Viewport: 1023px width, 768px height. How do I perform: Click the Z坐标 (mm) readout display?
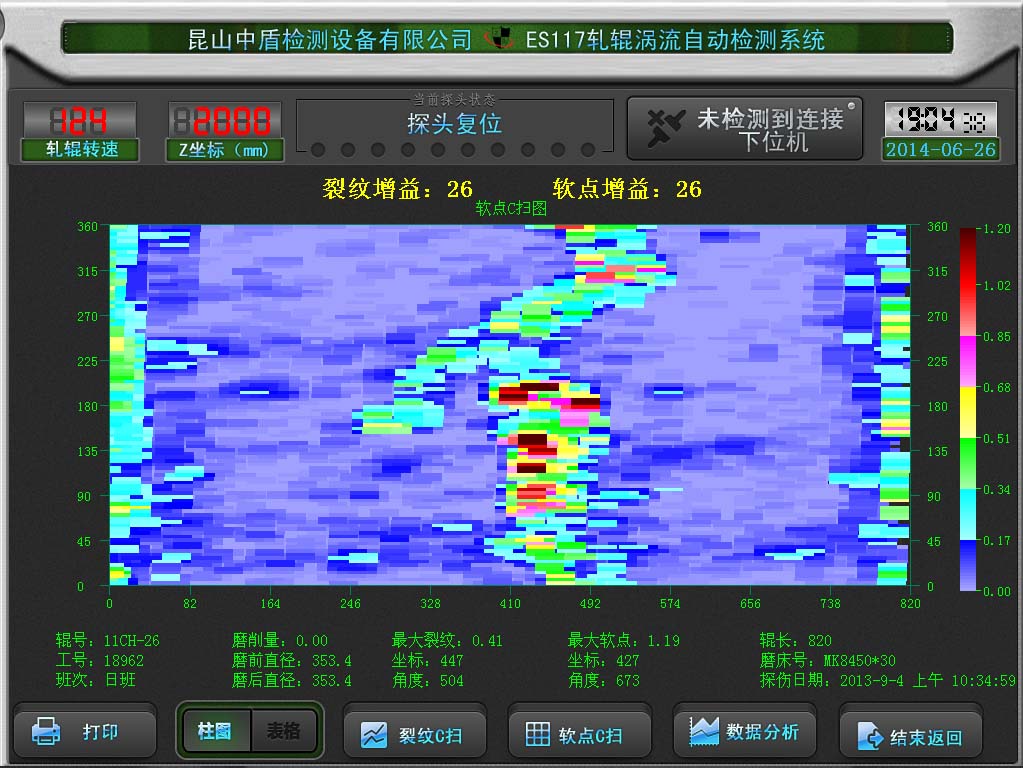point(224,121)
